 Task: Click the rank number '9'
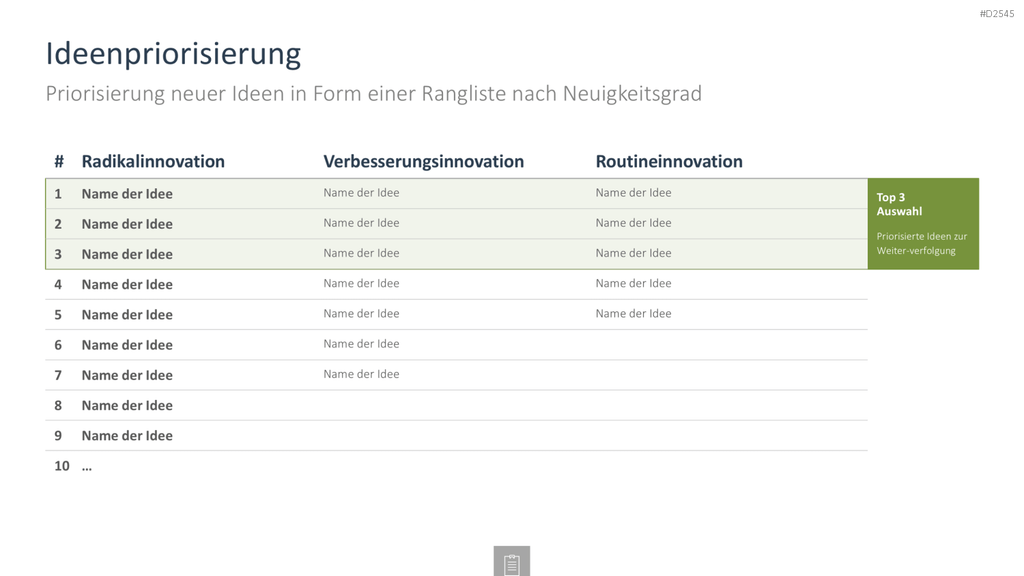coord(58,436)
